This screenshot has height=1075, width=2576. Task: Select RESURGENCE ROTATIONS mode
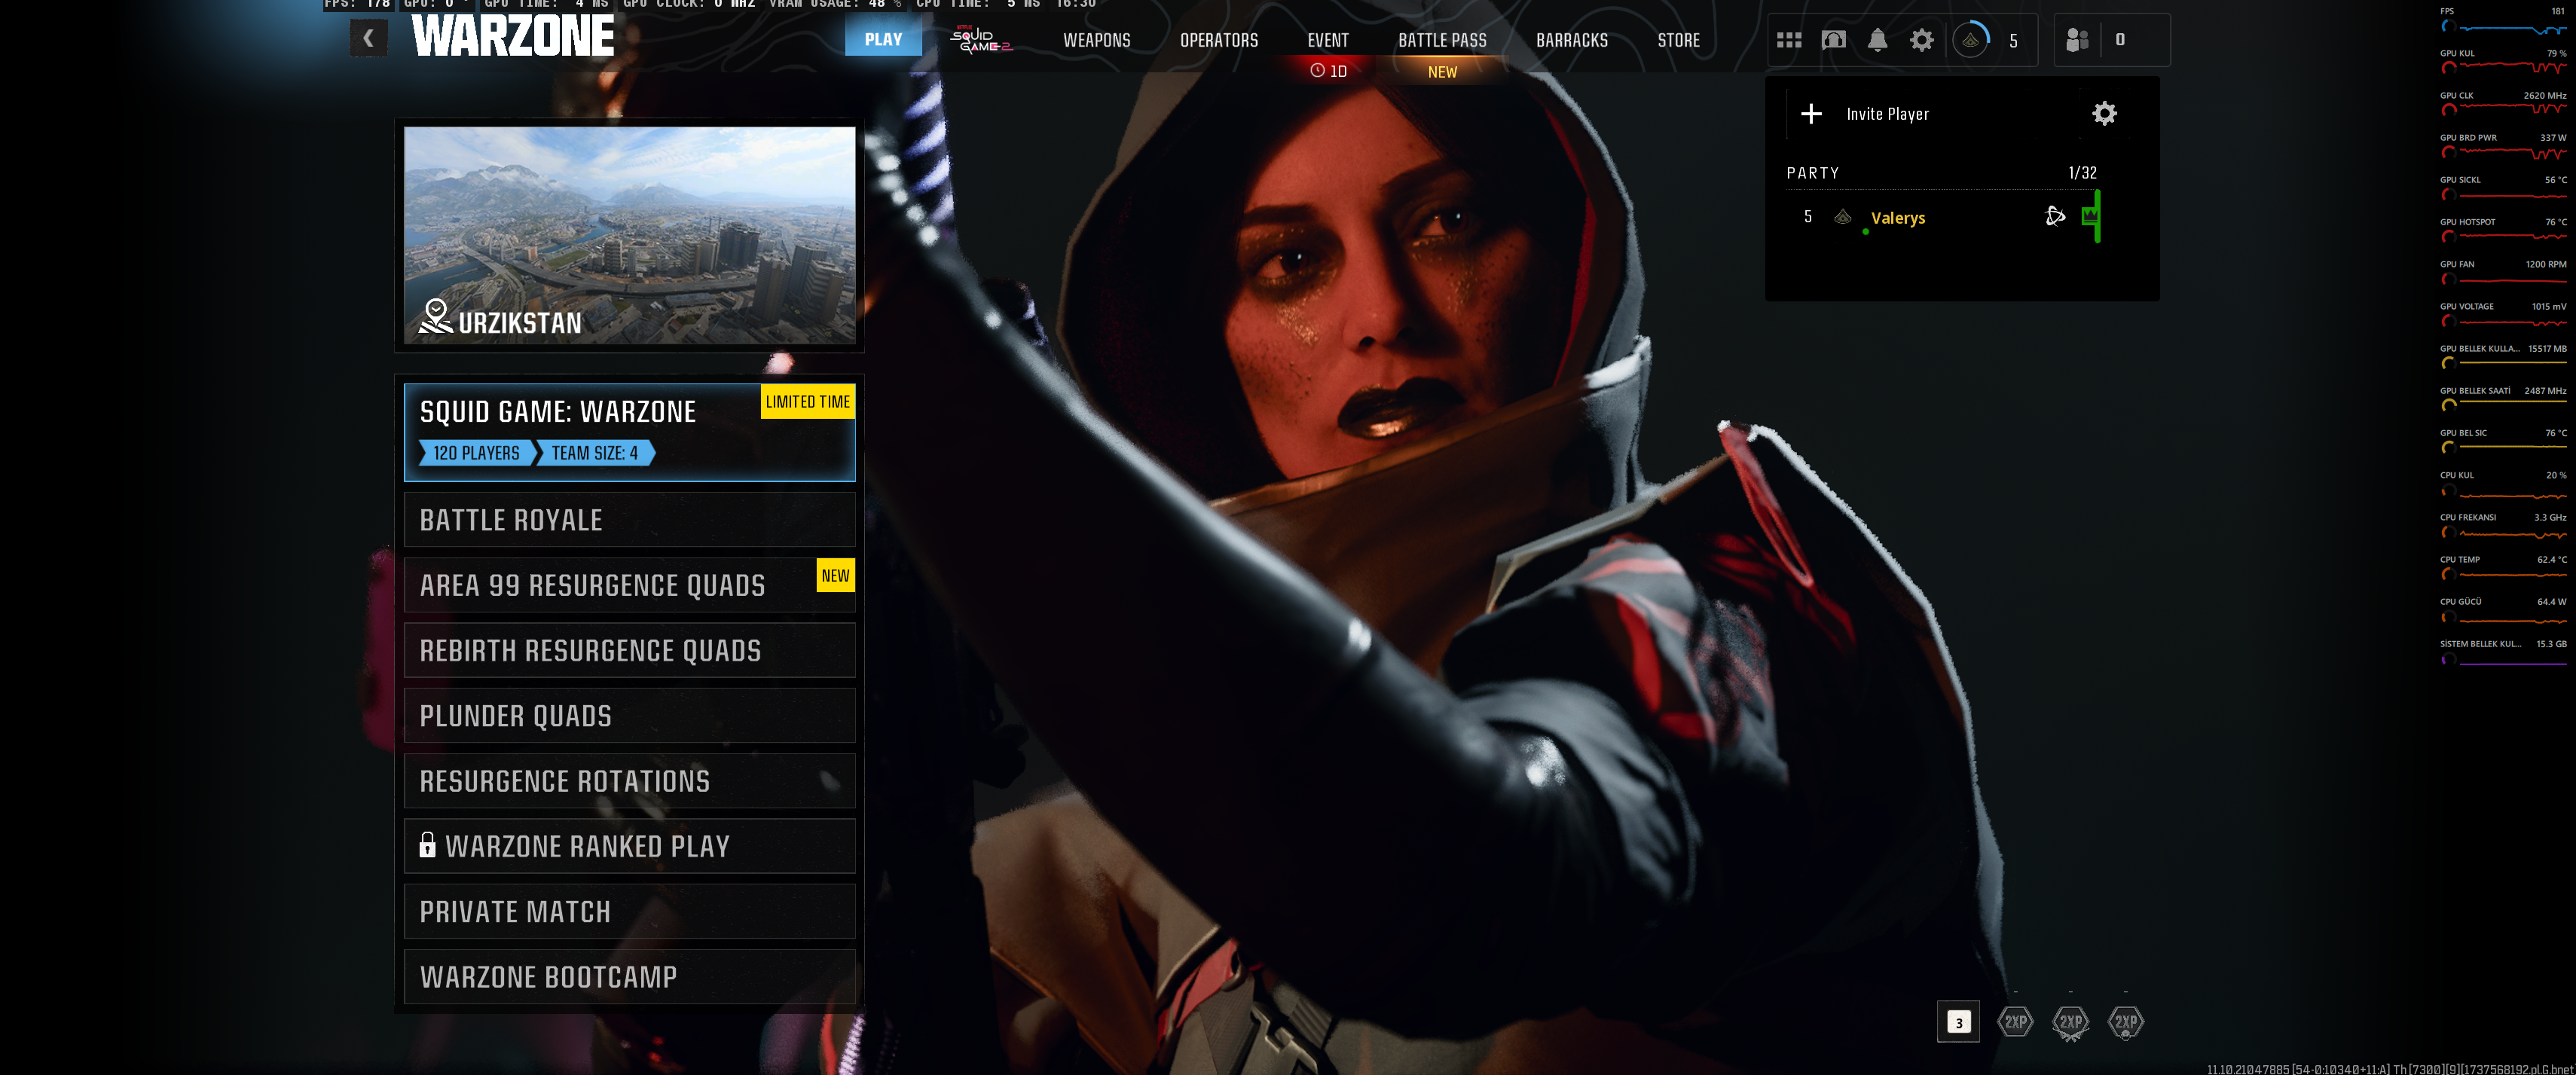629,781
